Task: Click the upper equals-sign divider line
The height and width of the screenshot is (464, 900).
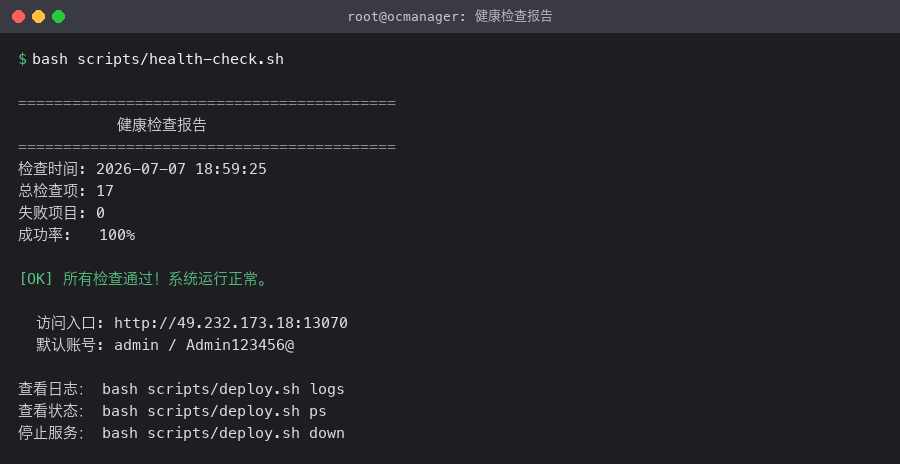Action: coord(207,103)
